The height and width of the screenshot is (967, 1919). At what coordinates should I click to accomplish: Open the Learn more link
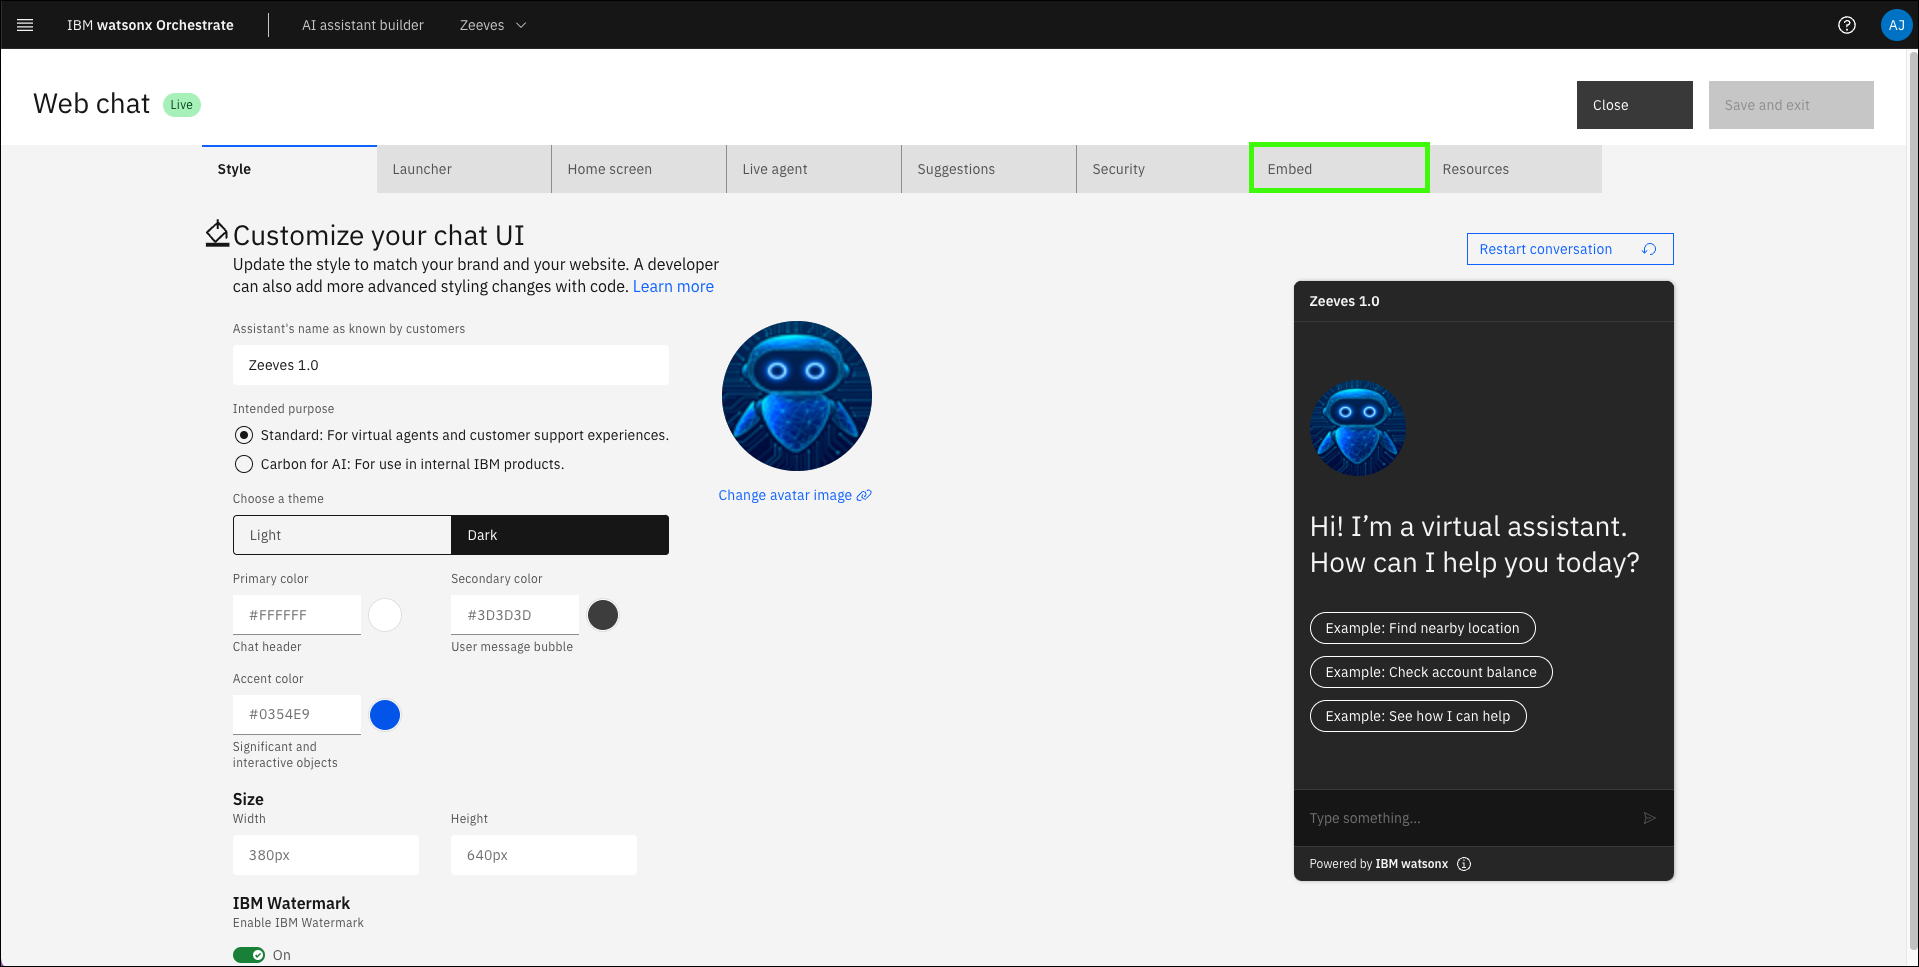click(x=673, y=287)
